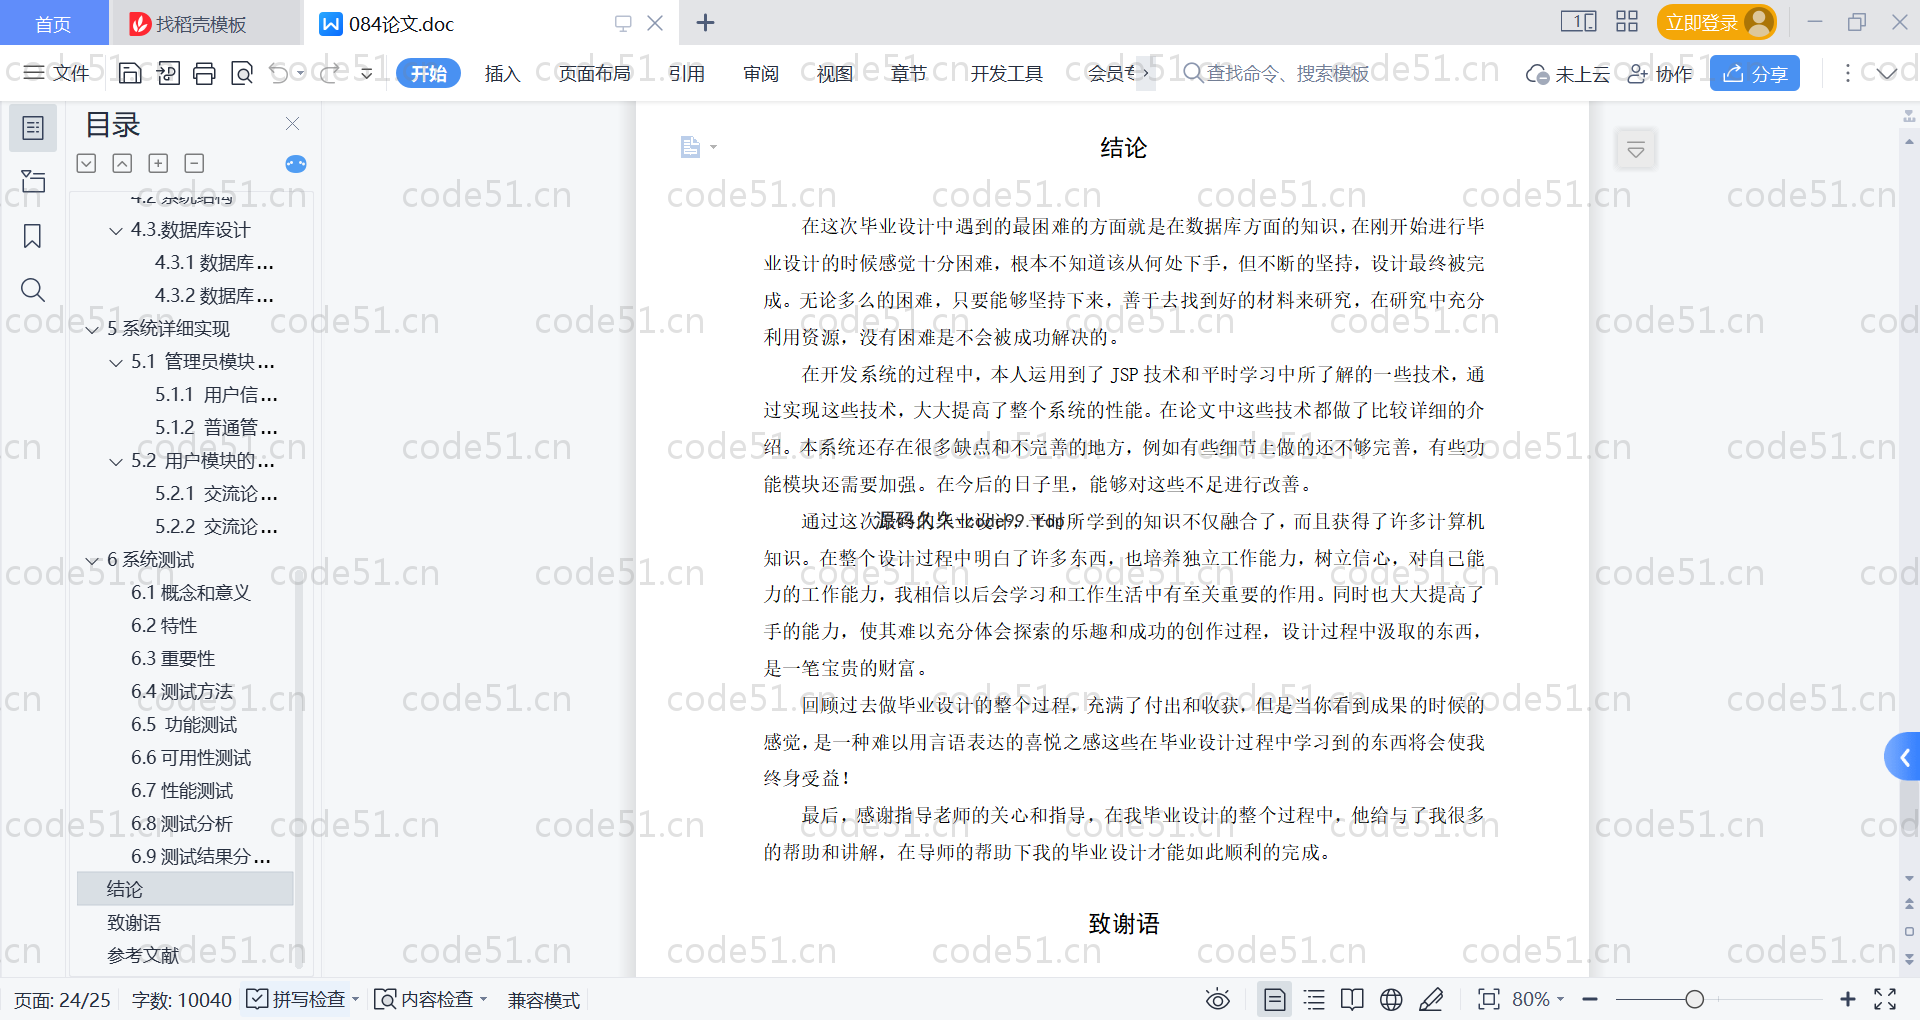This screenshot has height=1020, width=1920.
Task: Open the bookmark sidebar icon
Action: point(33,236)
